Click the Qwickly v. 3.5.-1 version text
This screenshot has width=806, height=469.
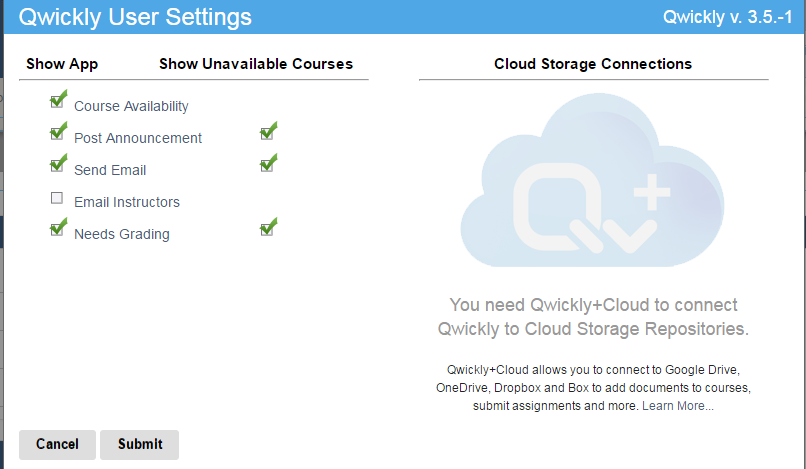click(728, 17)
